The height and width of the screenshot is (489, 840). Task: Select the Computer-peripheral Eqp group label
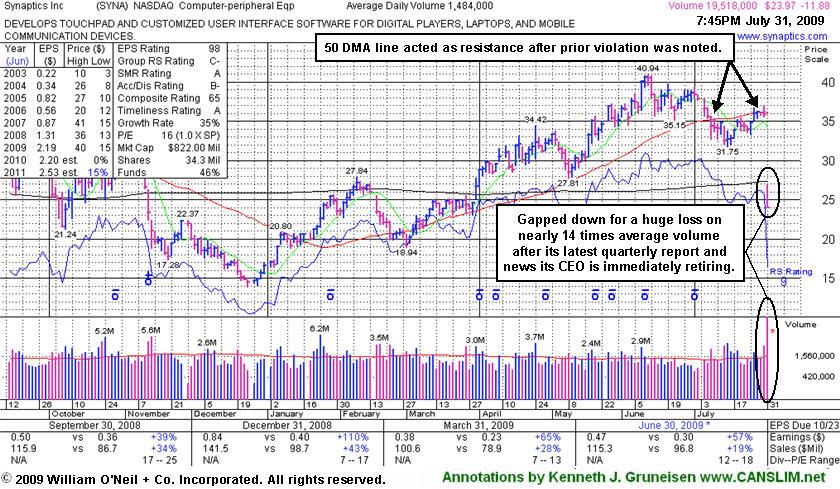coord(237,6)
